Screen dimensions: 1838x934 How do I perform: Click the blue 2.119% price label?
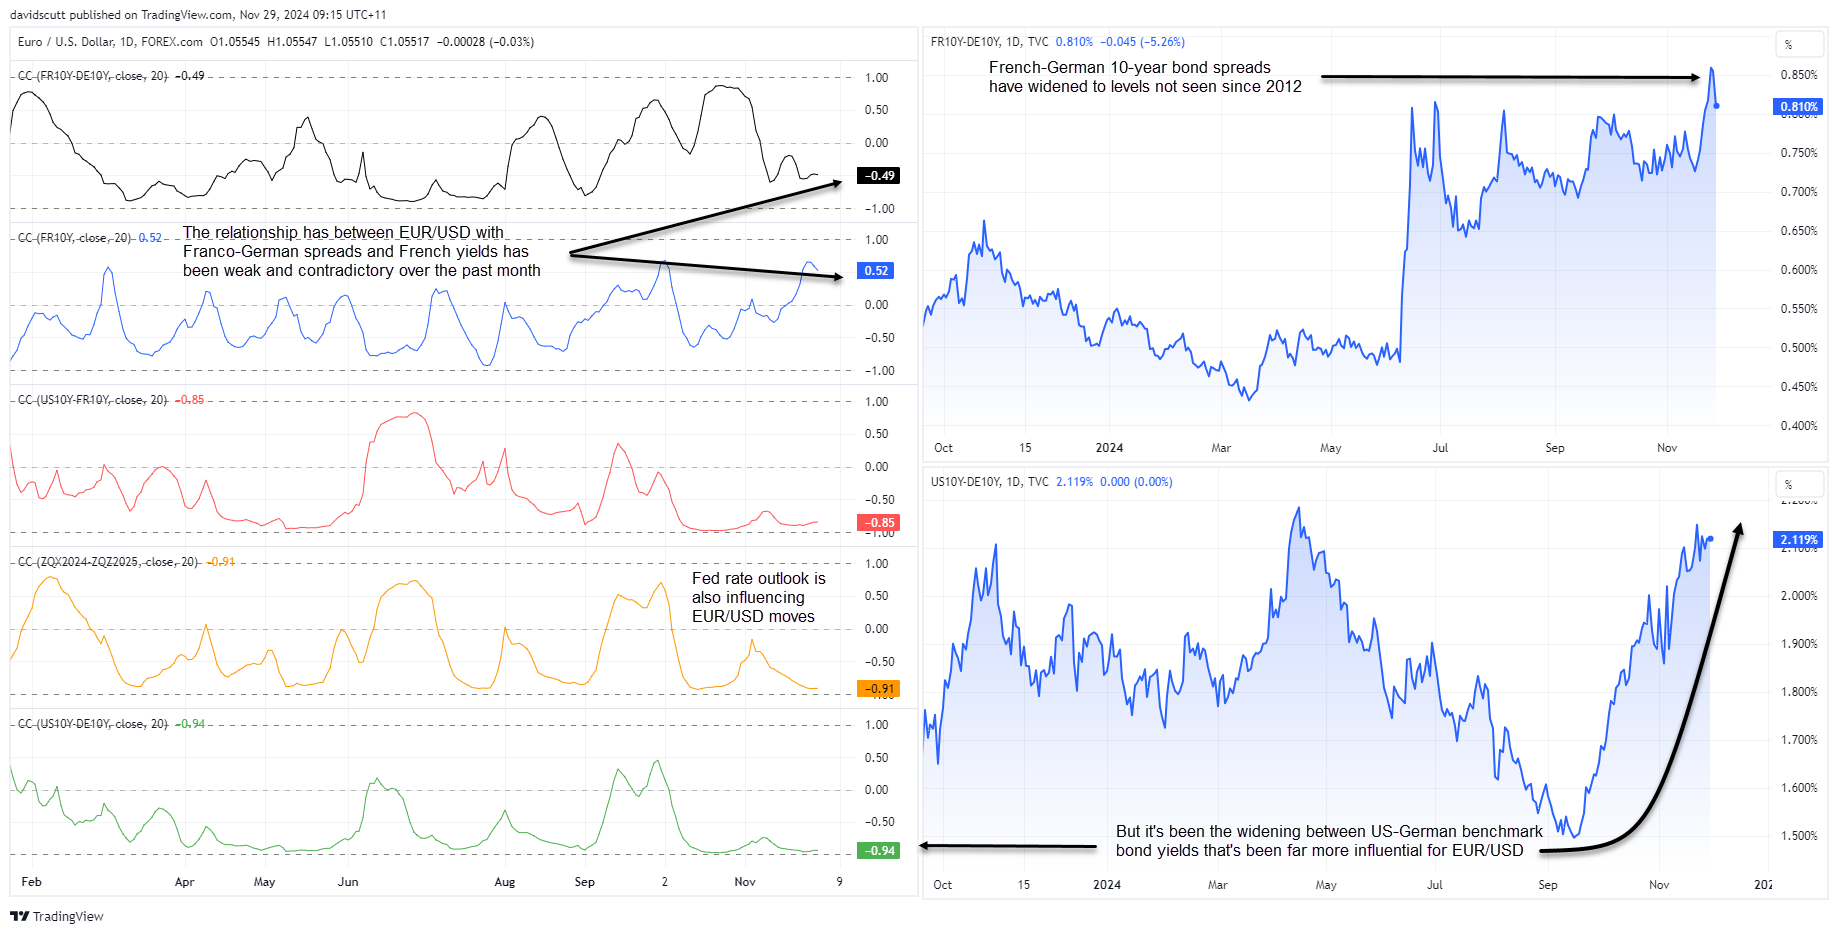1798,540
